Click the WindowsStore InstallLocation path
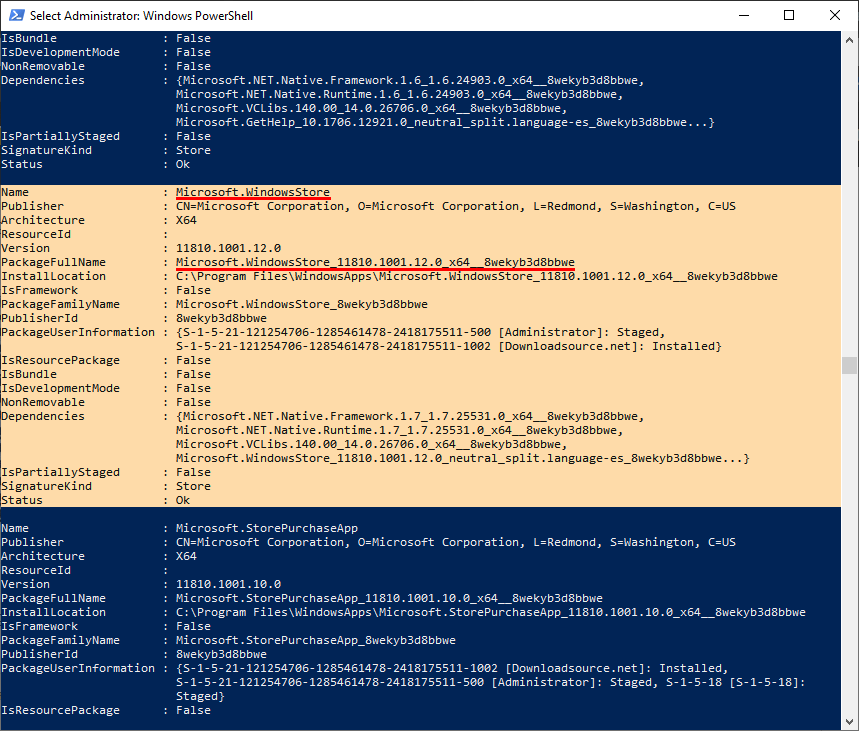Image resolution: width=859 pixels, height=731 pixels. [477, 276]
